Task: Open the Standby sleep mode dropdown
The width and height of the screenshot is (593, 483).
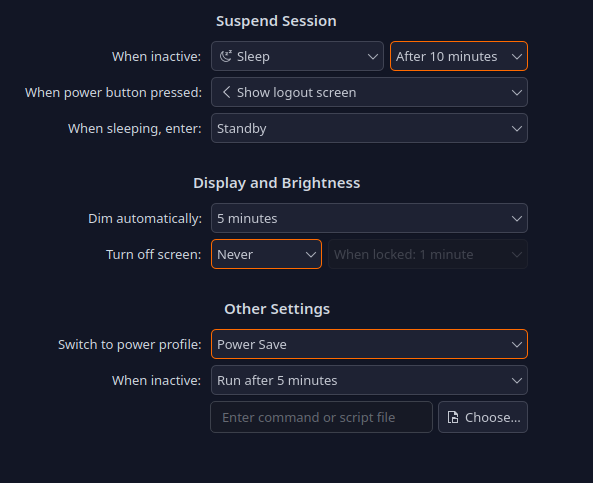Action: pyautogui.click(x=369, y=128)
